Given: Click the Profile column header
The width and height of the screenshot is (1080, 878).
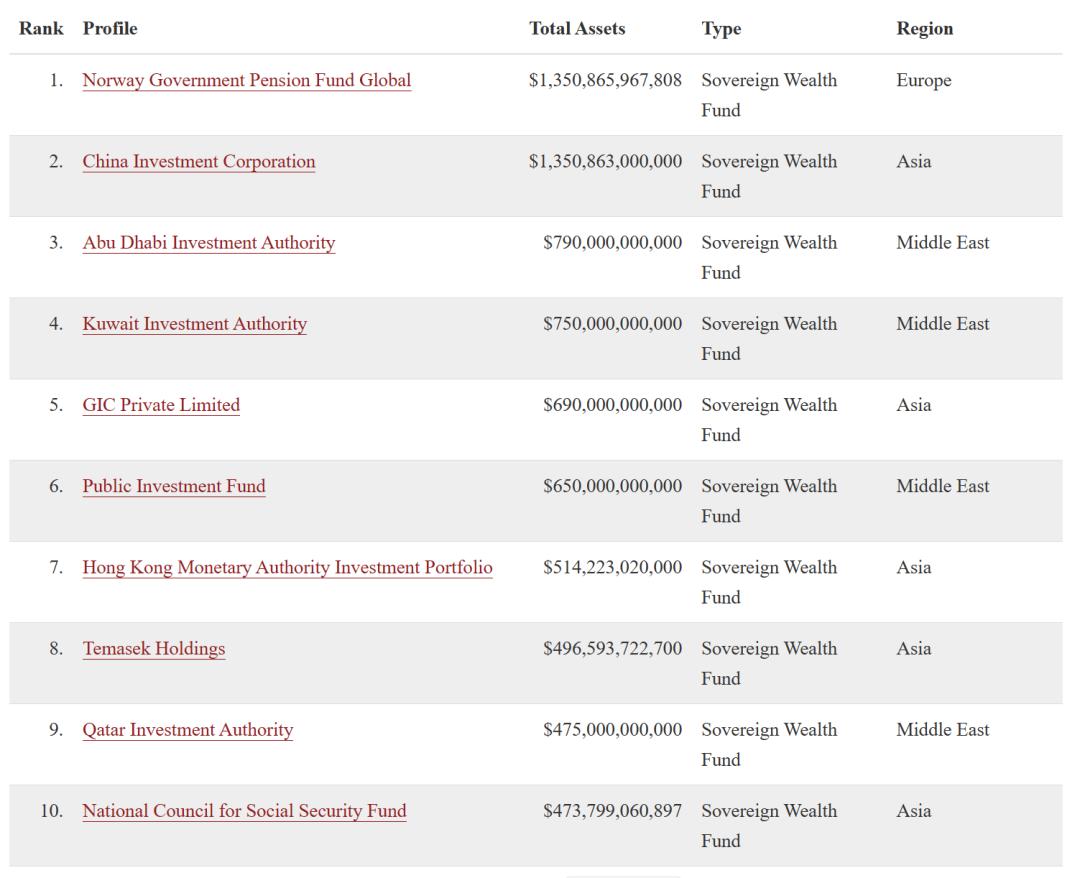Looking at the screenshot, I should pos(110,29).
